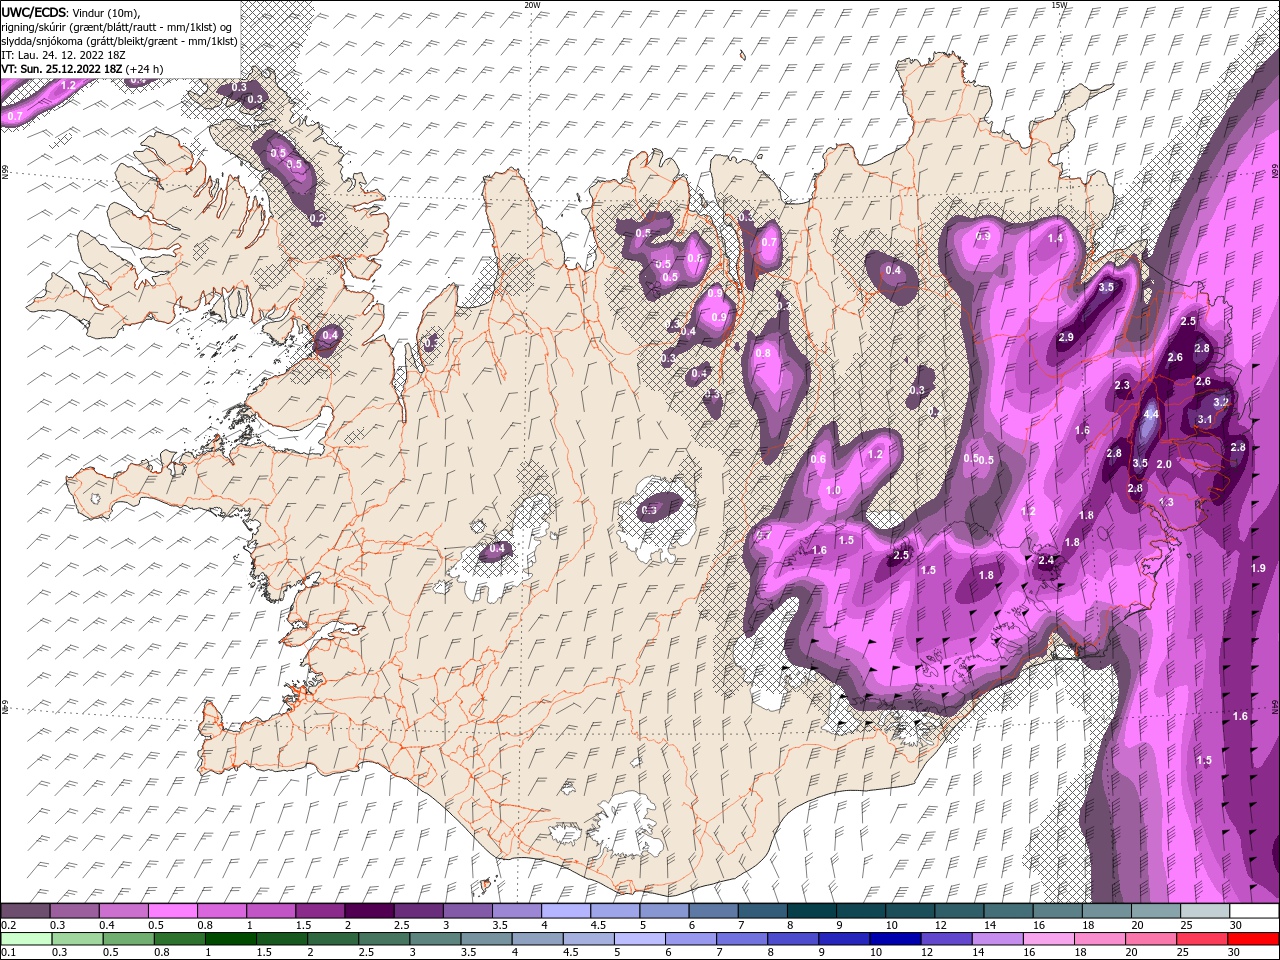Click the 2.3 snowfall value on the map
The width and height of the screenshot is (1280, 960).
click(x=1122, y=385)
